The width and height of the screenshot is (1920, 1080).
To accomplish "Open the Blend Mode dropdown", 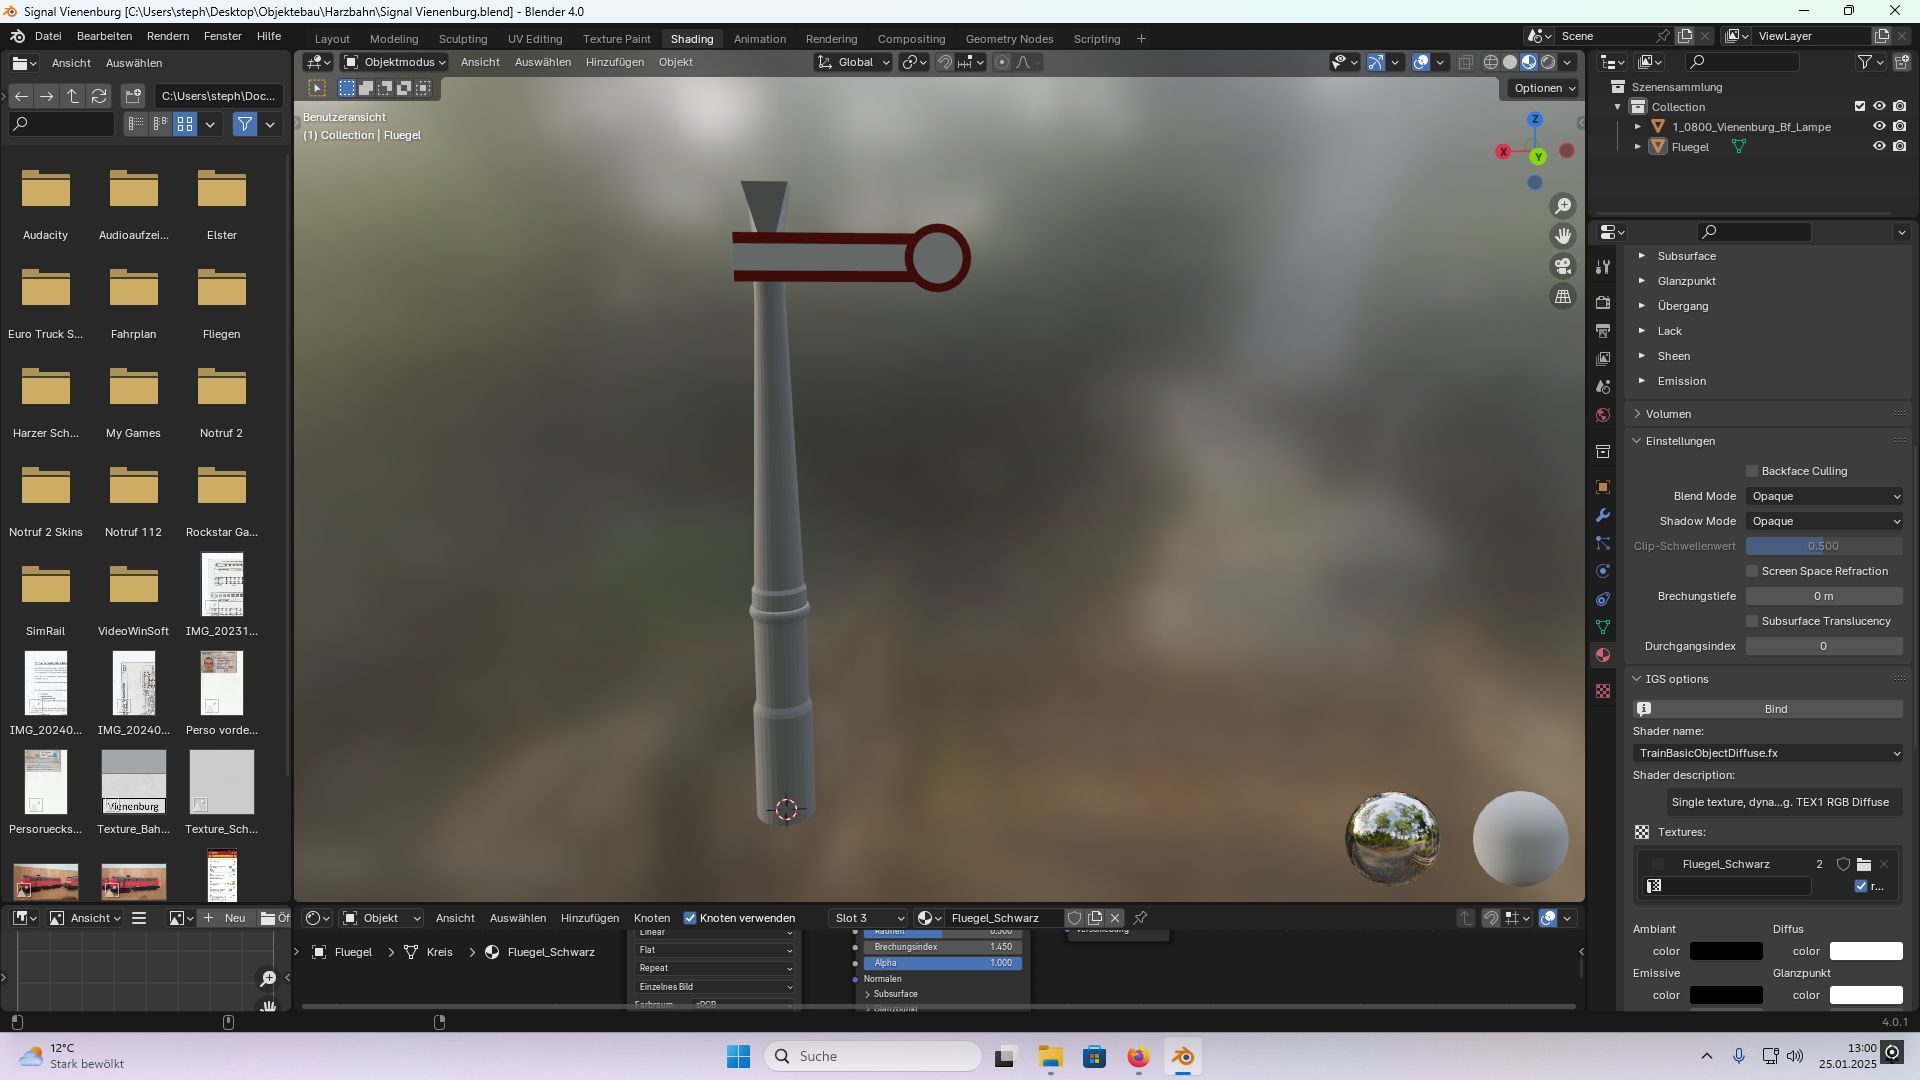I will [1824, 496].
